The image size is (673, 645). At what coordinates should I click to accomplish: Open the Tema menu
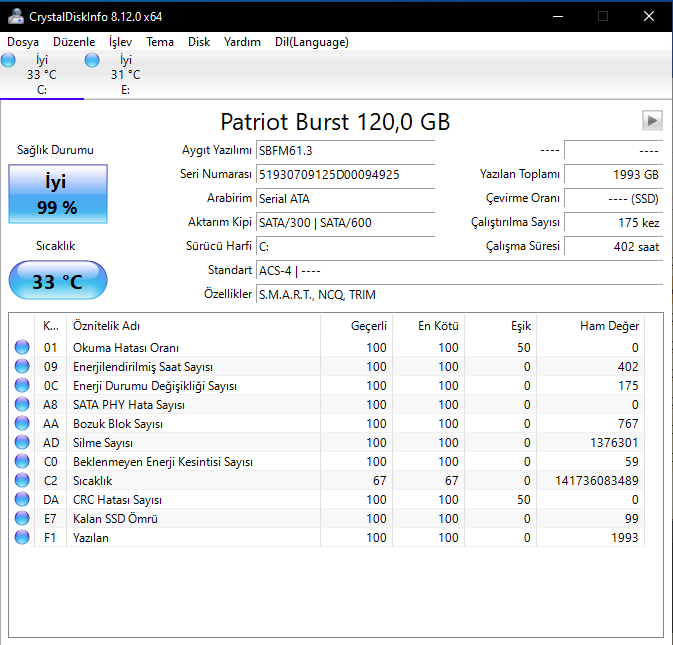(x=160, y=42)
